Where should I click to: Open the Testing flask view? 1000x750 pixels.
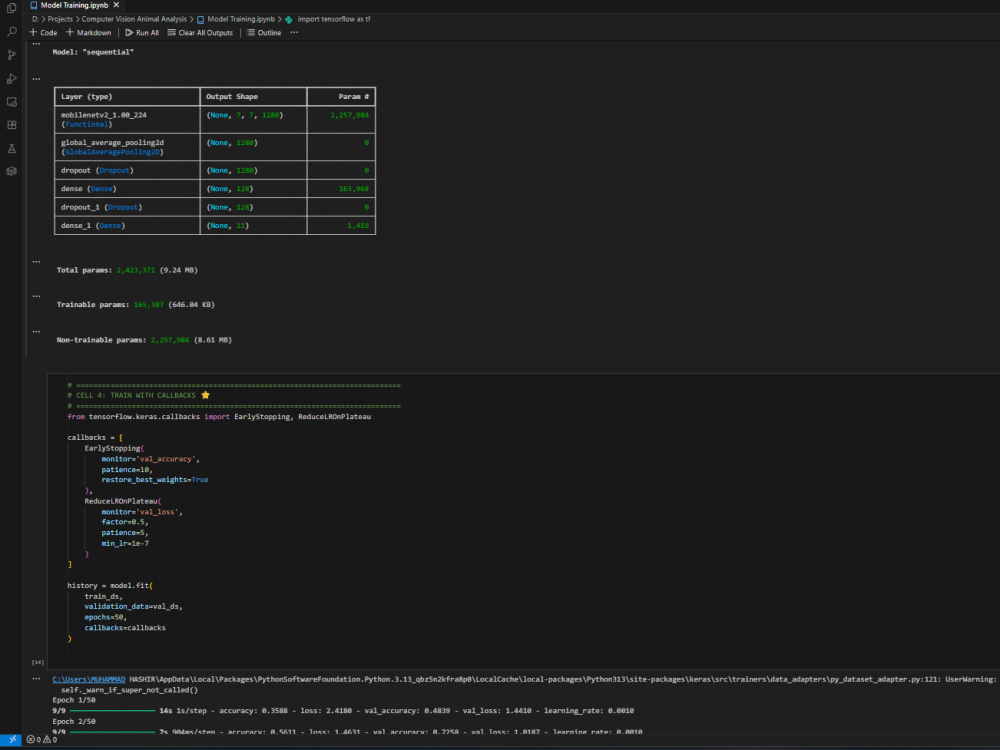(11, 149)
